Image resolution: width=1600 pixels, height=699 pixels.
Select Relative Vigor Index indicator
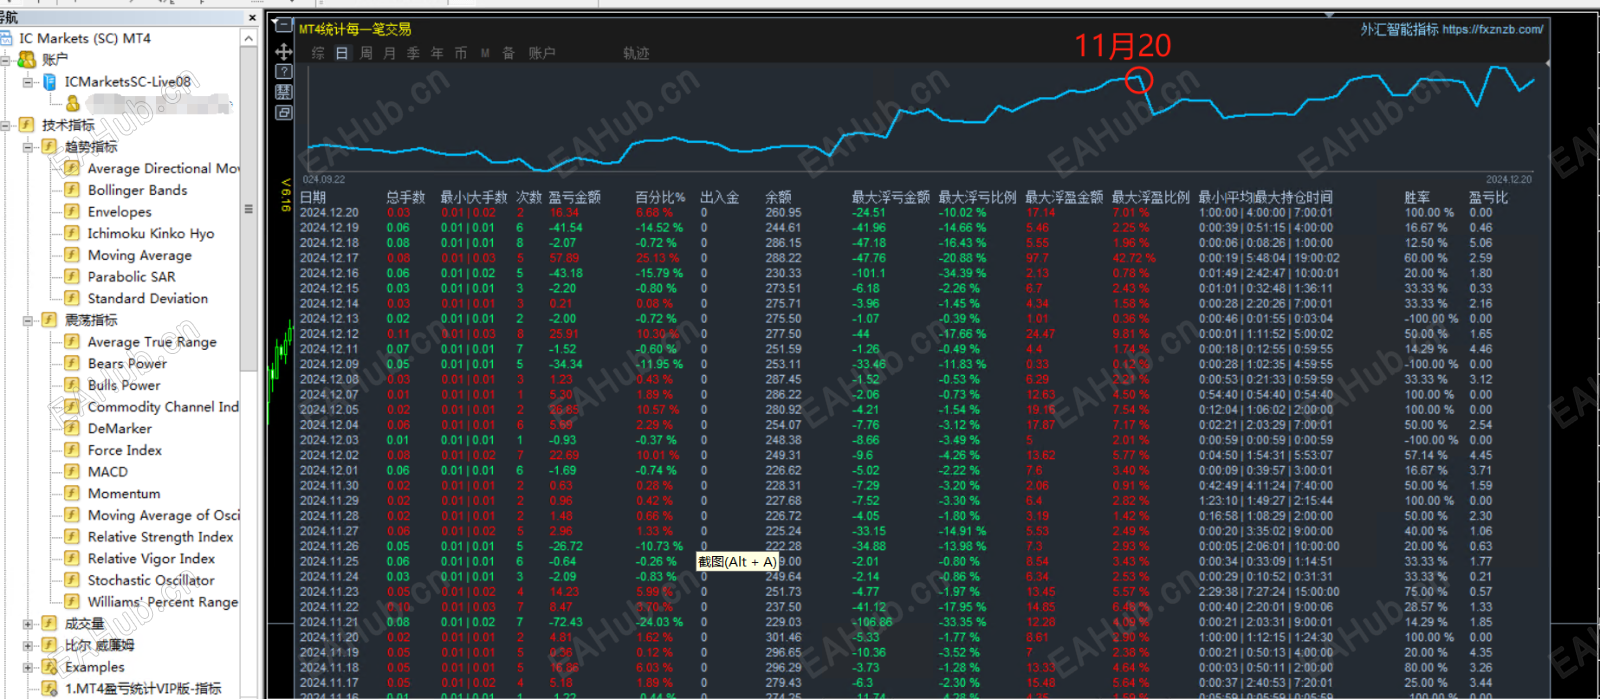pyautogui.click(x=151, y=558)
